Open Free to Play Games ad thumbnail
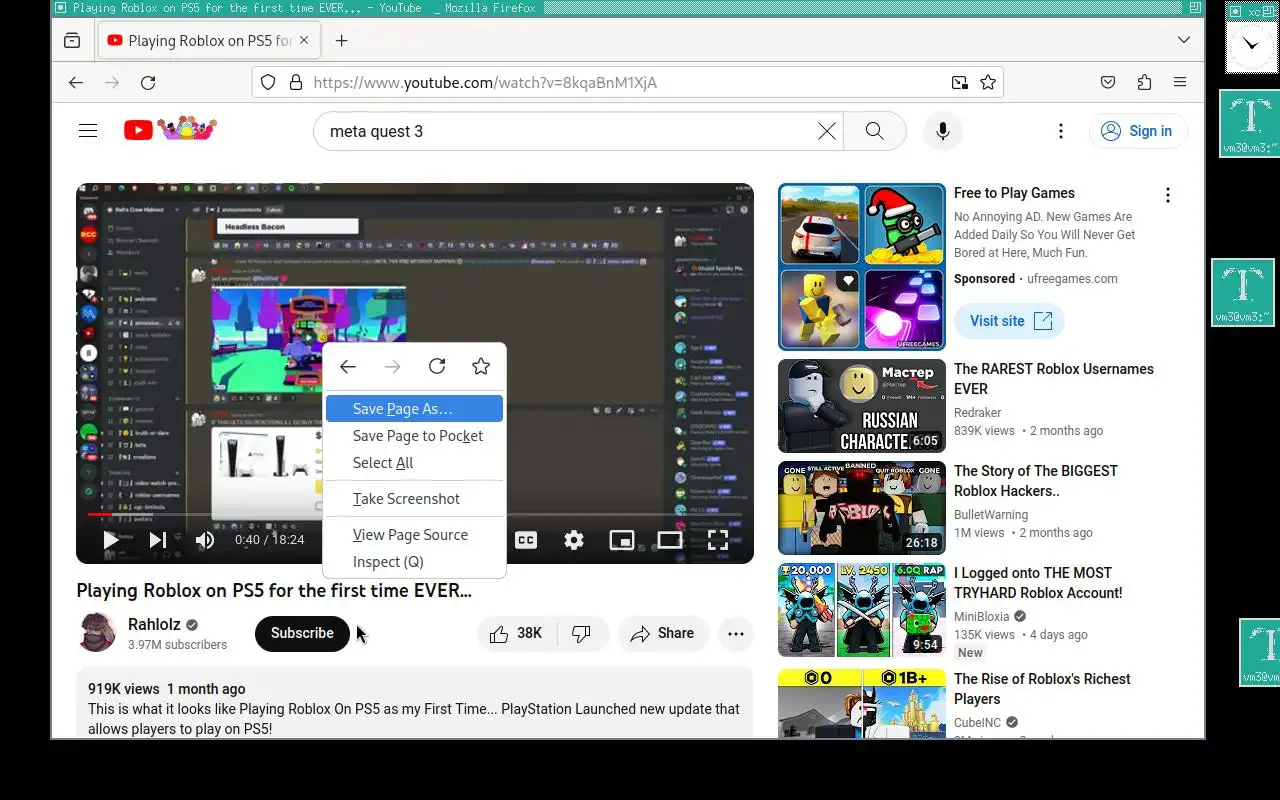 pos(861,266)
